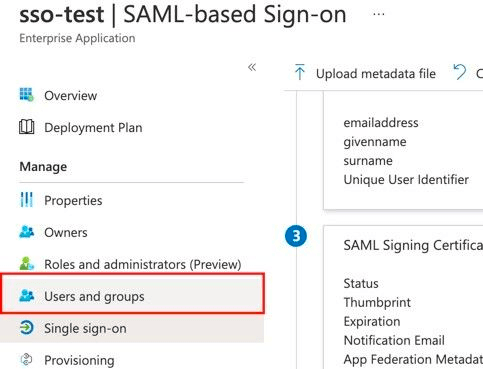Viewport: 483px width, 369px height.
Task: Click the Deployment Plan book icon
Action: [27, 127]
